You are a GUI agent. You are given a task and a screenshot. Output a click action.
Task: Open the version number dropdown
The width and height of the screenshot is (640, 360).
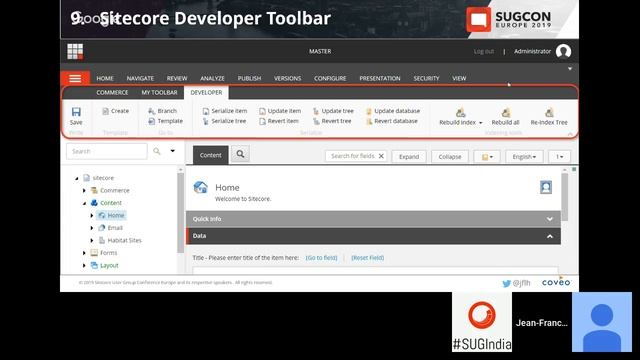(559, 157)
